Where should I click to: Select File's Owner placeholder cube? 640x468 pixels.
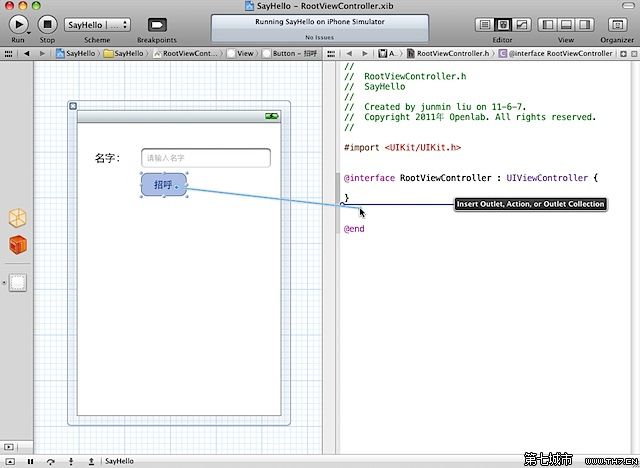tap(18, 218)
